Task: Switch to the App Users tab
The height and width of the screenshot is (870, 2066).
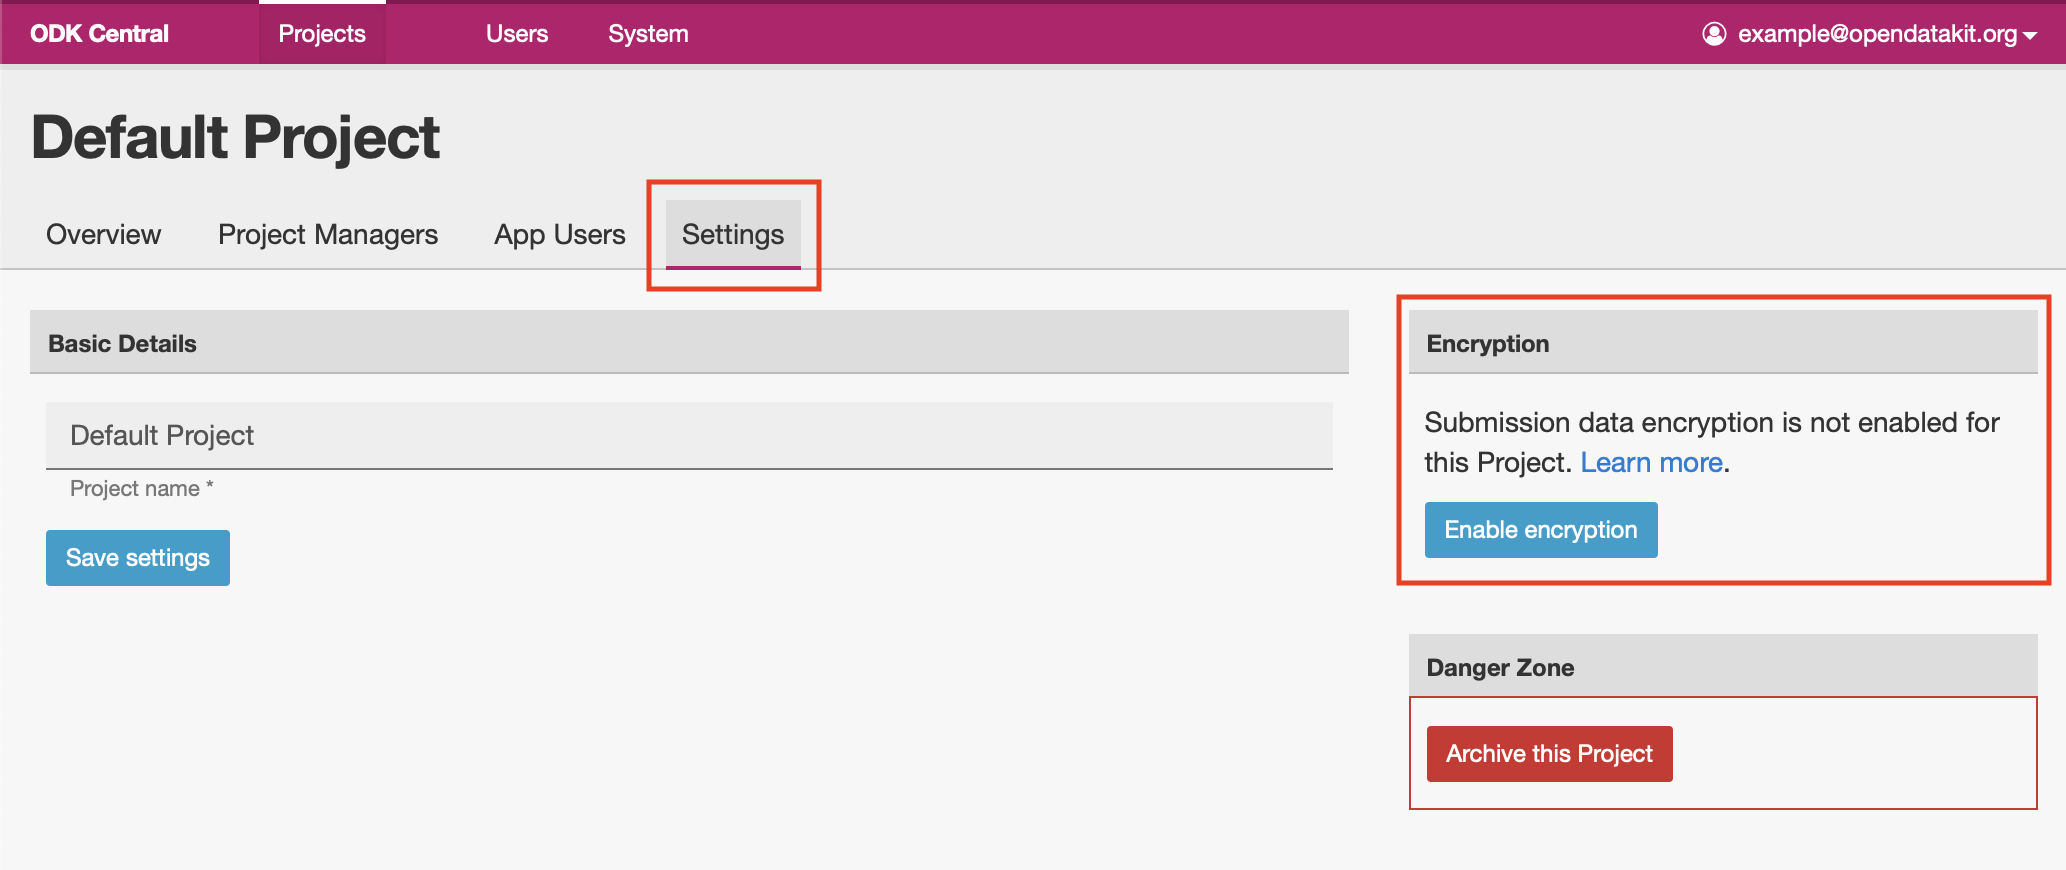Action: tap(560, 234)
